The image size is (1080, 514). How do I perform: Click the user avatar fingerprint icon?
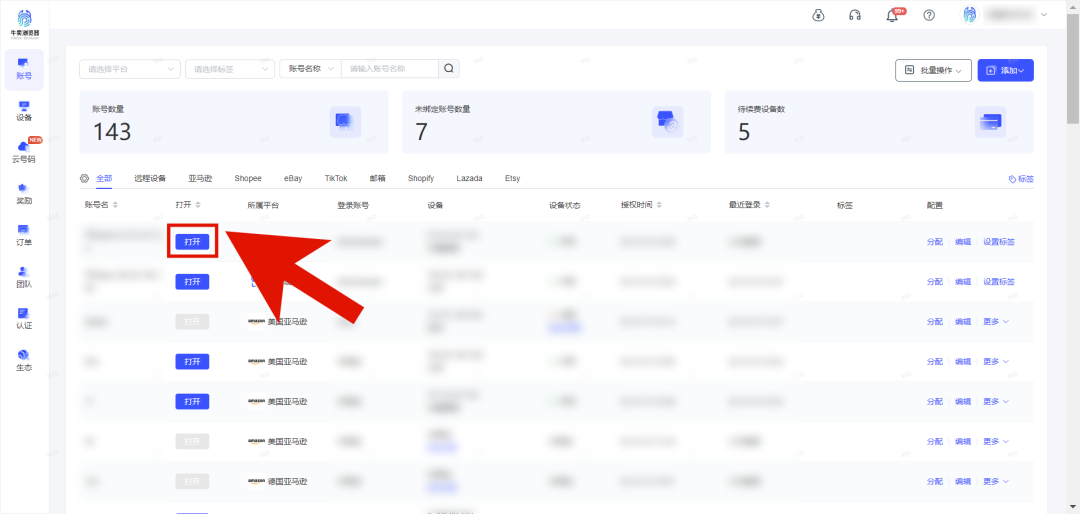tap(969, 15)
